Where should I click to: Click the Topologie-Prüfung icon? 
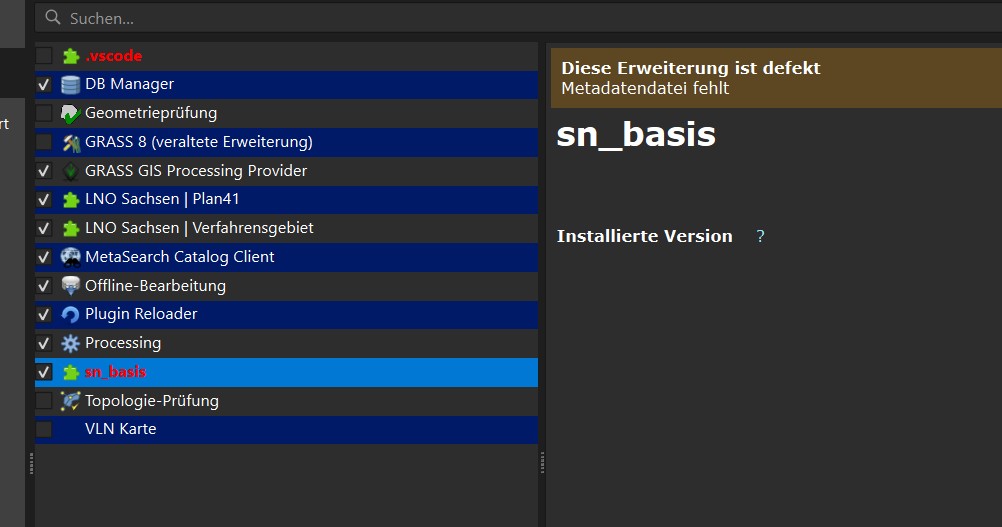pyautogui.click(x=70, y=401)
